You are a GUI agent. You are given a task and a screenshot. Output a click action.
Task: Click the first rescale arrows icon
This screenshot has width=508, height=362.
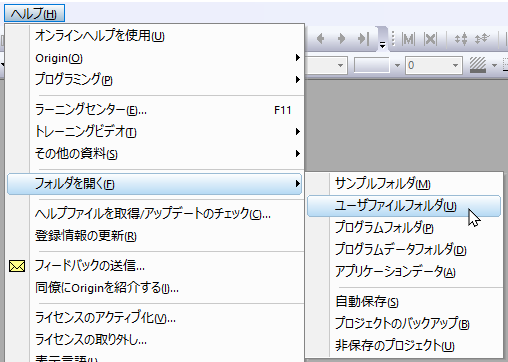tap(461, 39)
